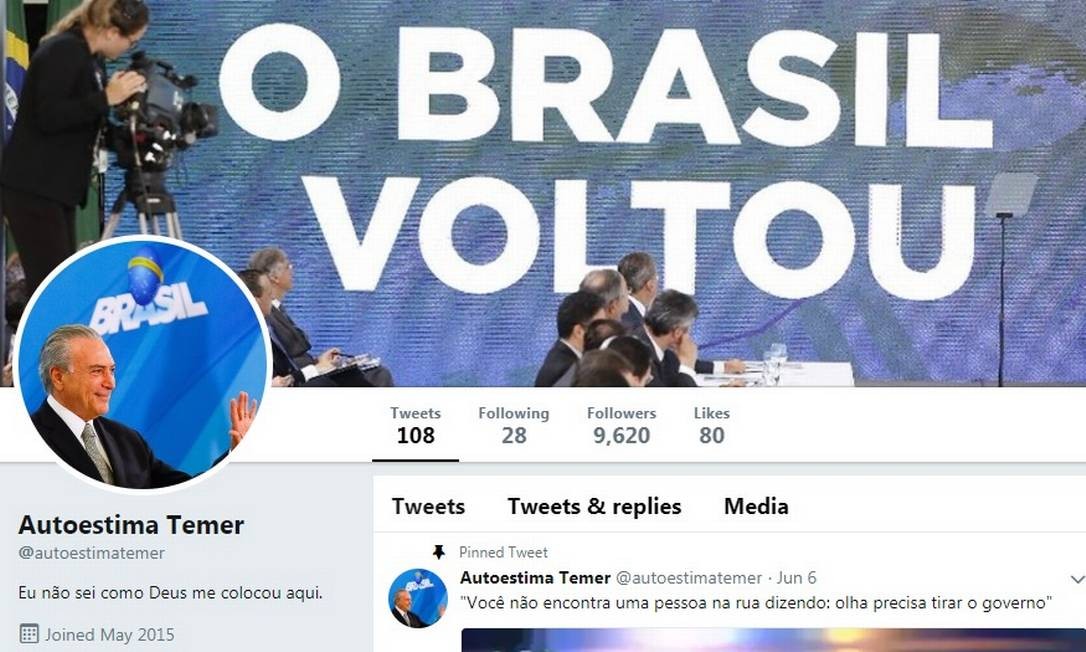The height and width of the screenshot is (652, 1086).
Task: Open the Followers 9,620 list
Action: [621, 425]
